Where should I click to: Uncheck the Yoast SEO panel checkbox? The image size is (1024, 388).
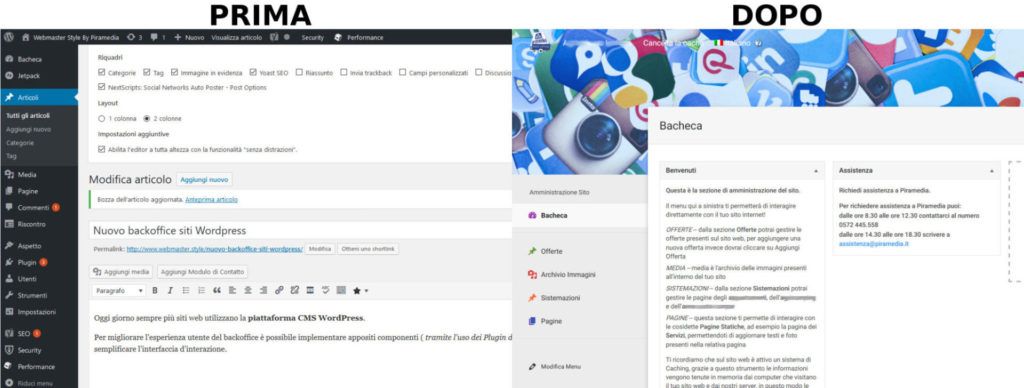tap(253, 73)
